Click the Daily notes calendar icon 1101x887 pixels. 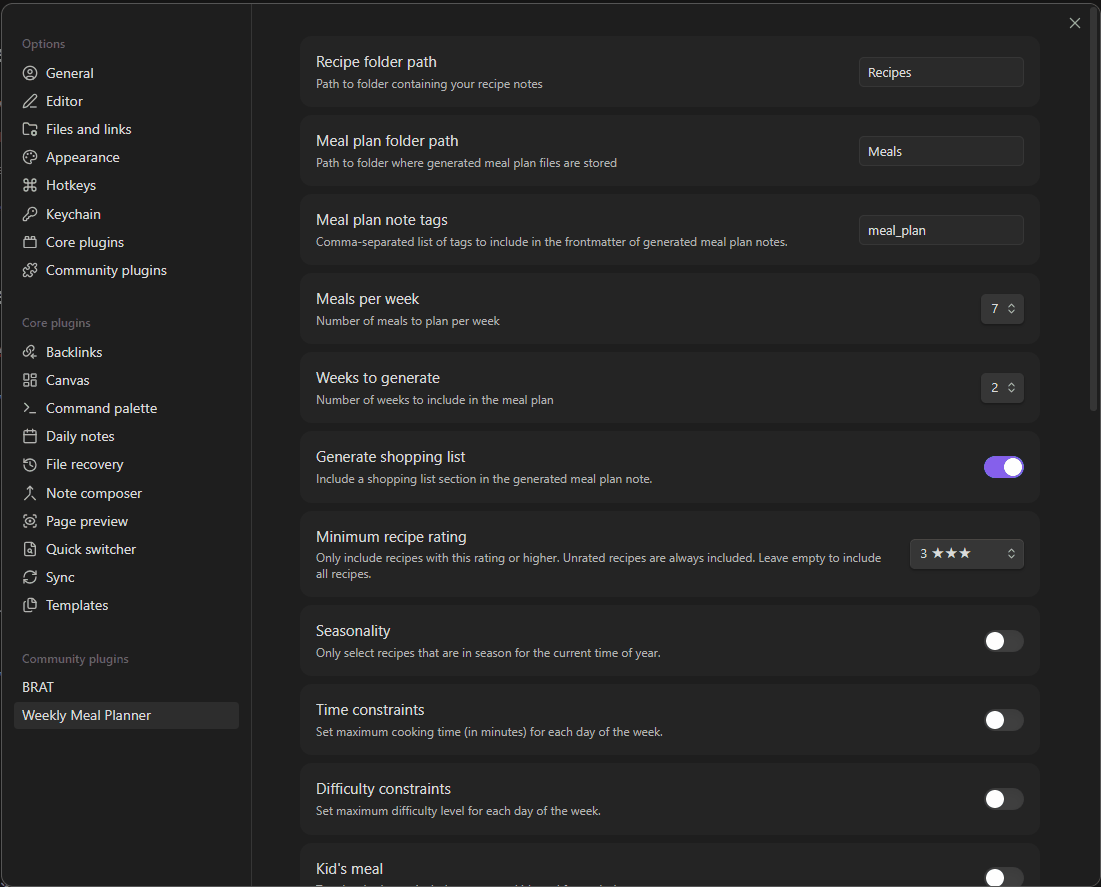(29, 436)
